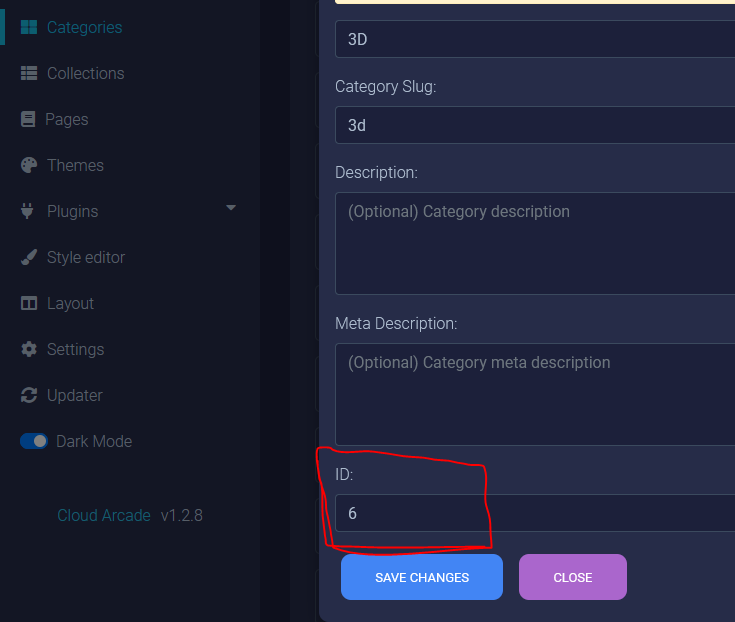735x622 pixels.
Task: Focus the Category Slug input field
Action: coord(535,125)
